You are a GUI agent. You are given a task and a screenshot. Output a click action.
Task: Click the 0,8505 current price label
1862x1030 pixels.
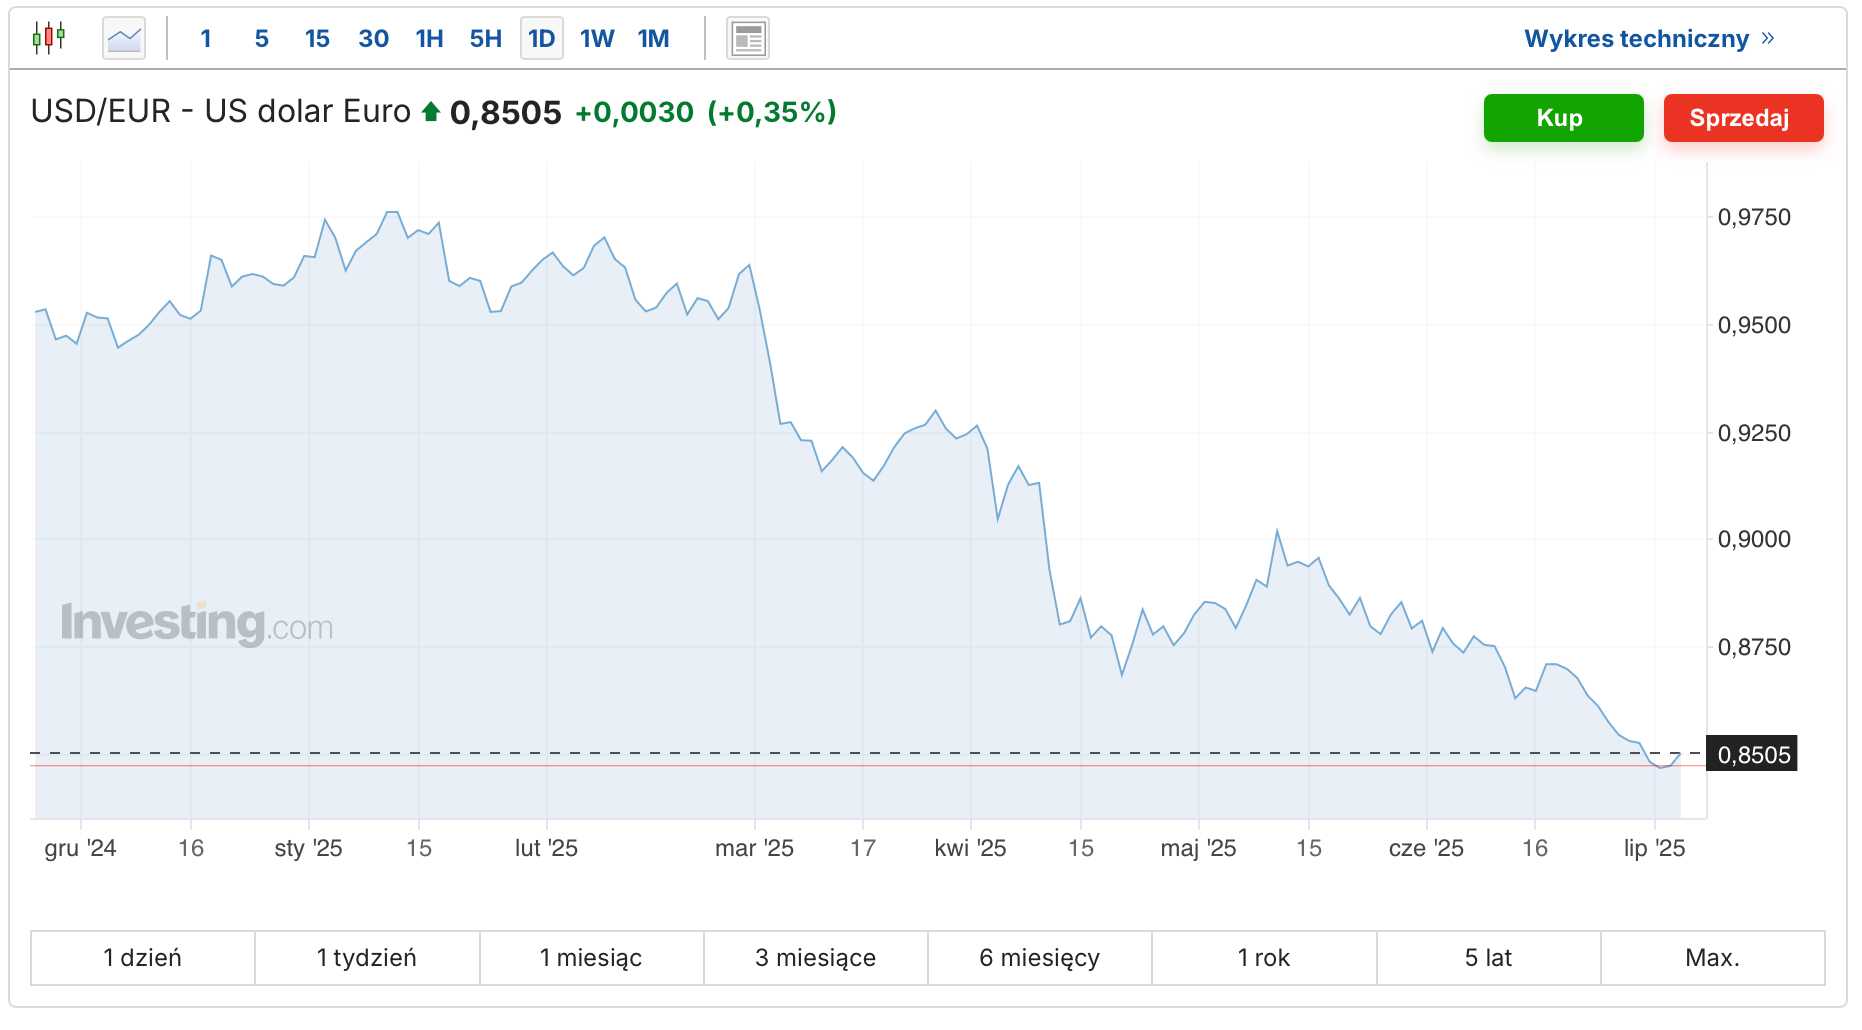[1753, 755]
